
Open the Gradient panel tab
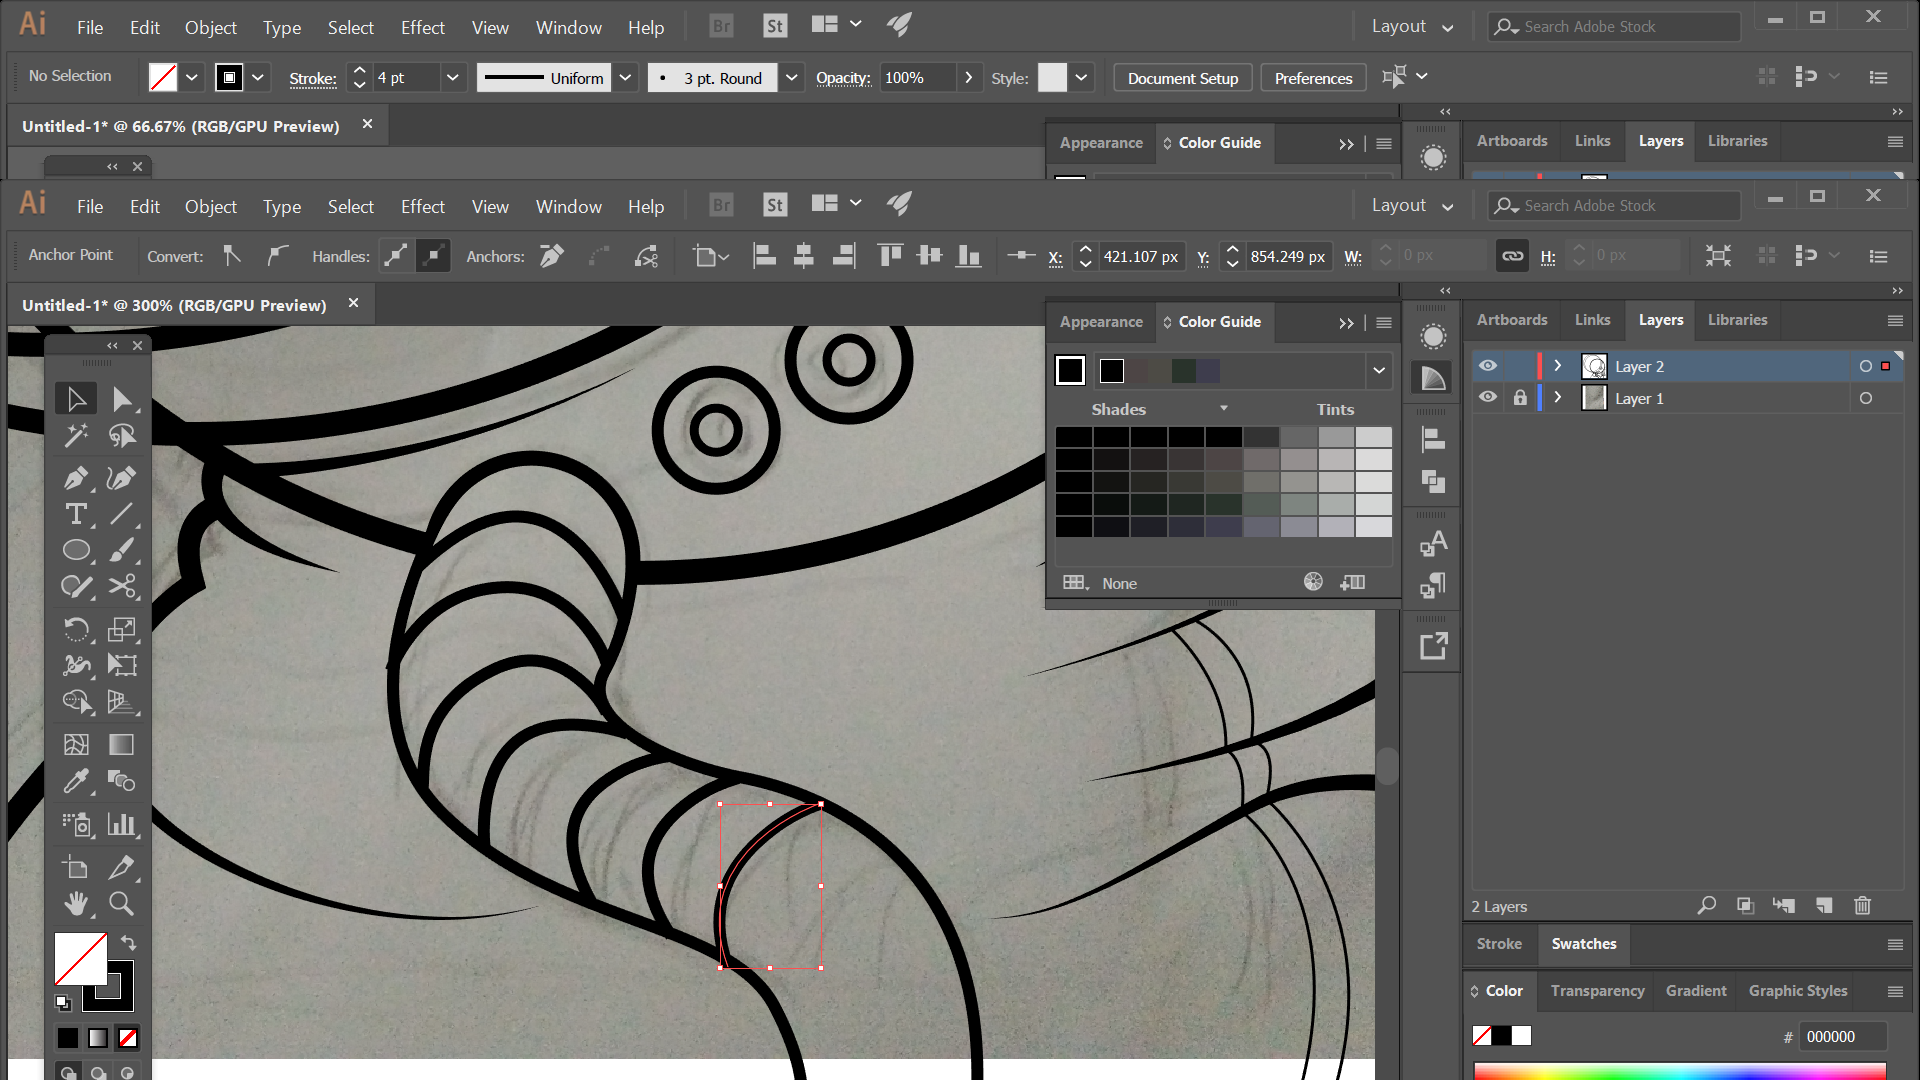coord(1695,991)
